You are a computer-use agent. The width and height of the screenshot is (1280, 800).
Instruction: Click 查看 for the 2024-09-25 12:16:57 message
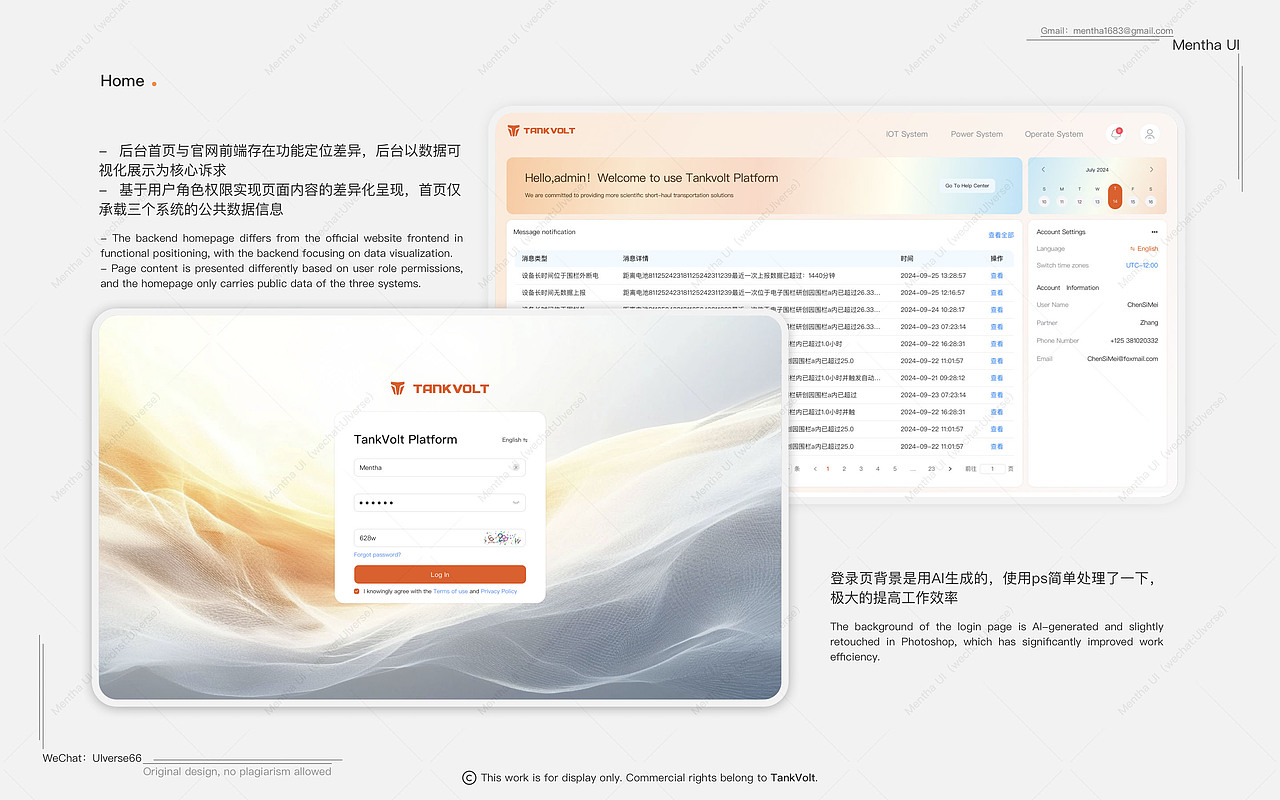click(996, 293)
